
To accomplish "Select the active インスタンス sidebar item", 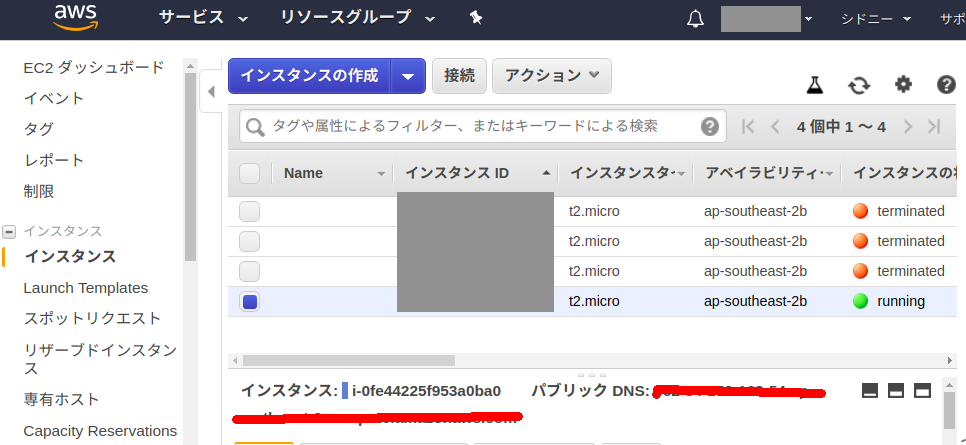I will tap(70, 256).
